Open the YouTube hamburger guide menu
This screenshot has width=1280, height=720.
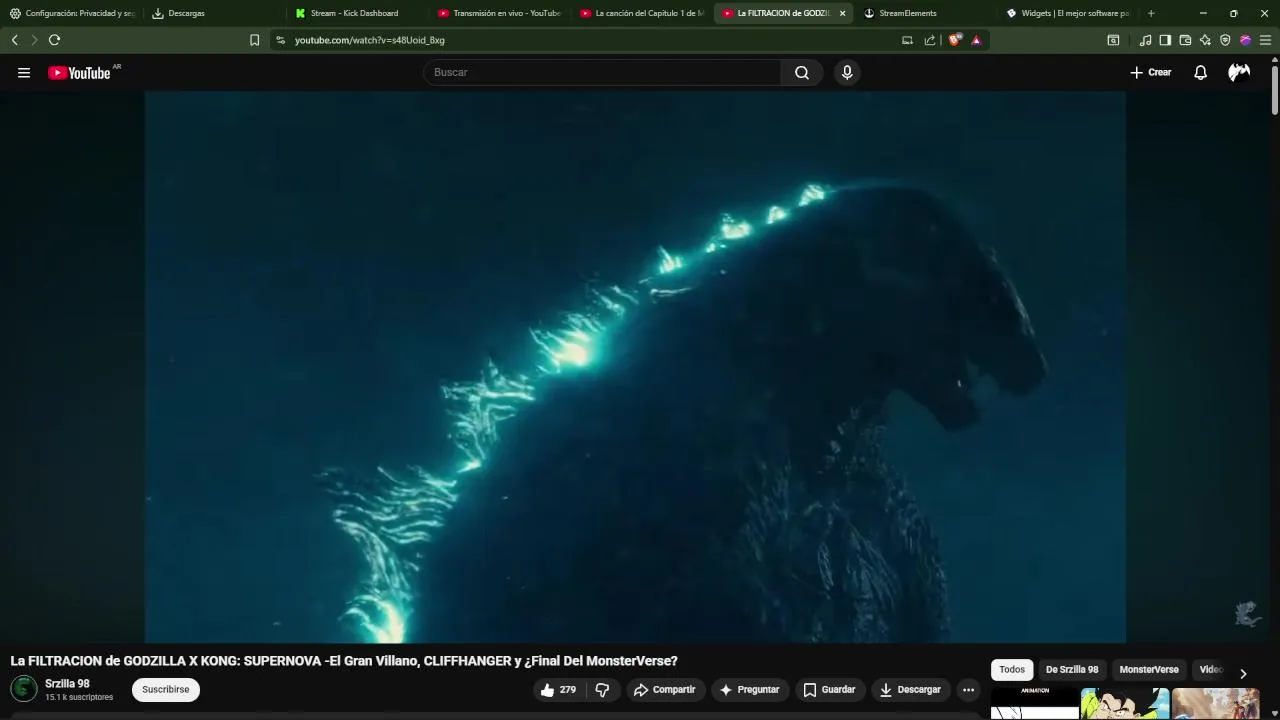24,72
